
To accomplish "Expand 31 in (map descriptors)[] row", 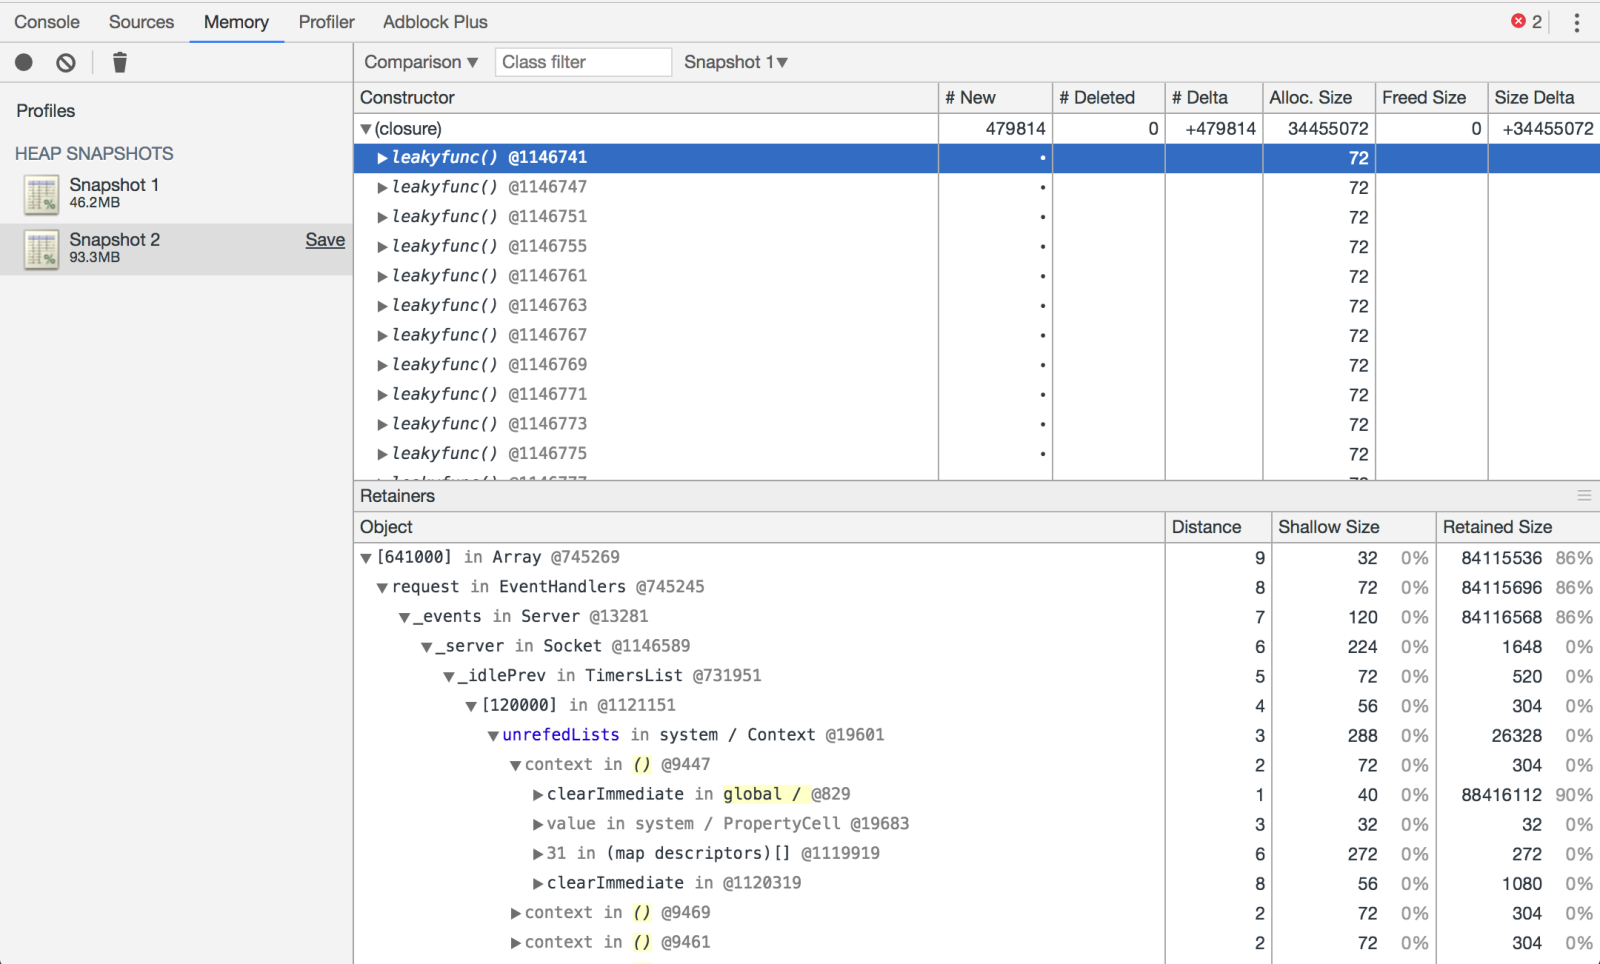I will (538, 854).
